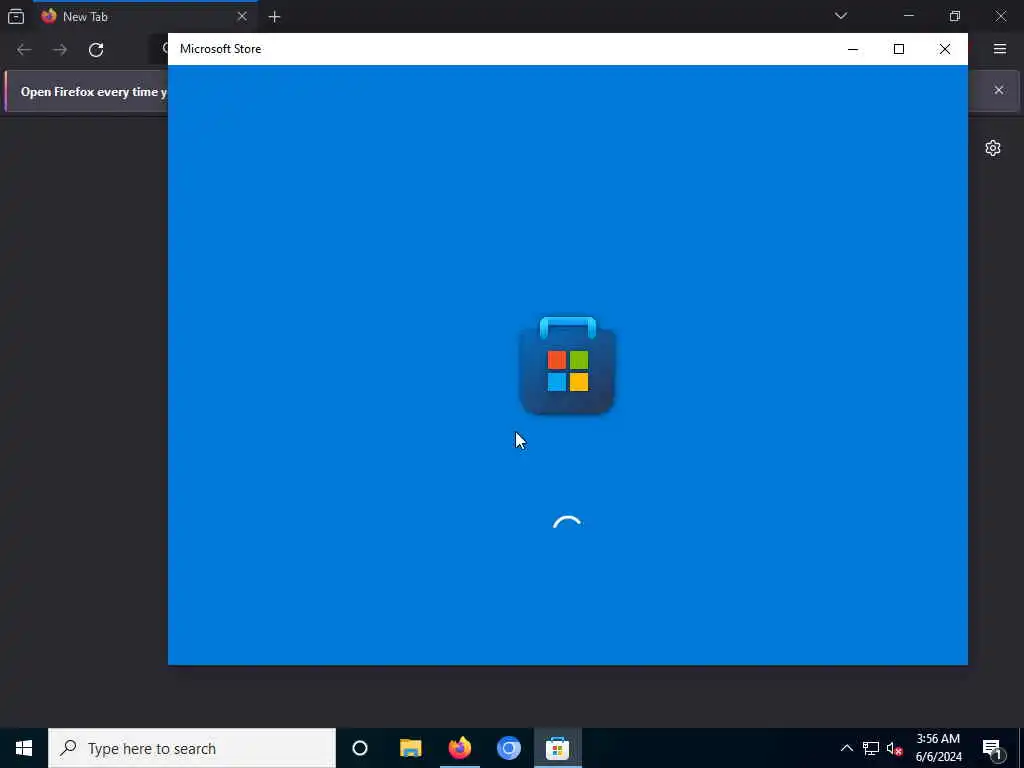Dismiss the Open Firefox every time notification
1024x768 pixels.
coord(999,90)
